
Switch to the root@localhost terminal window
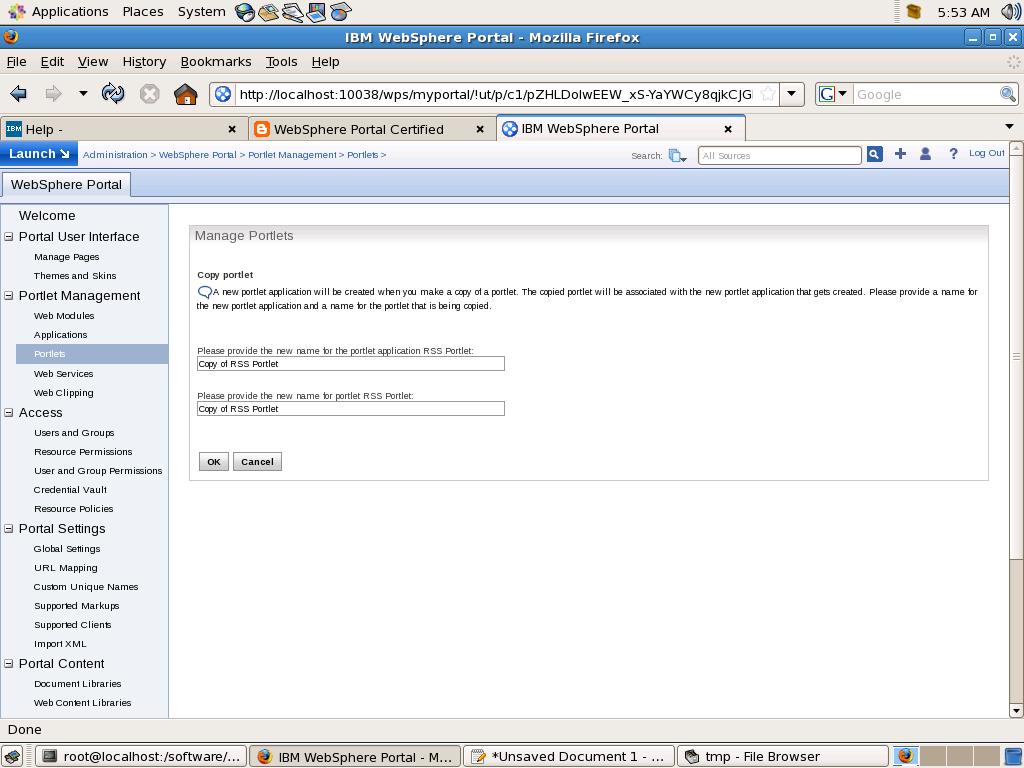click(141, 756)
